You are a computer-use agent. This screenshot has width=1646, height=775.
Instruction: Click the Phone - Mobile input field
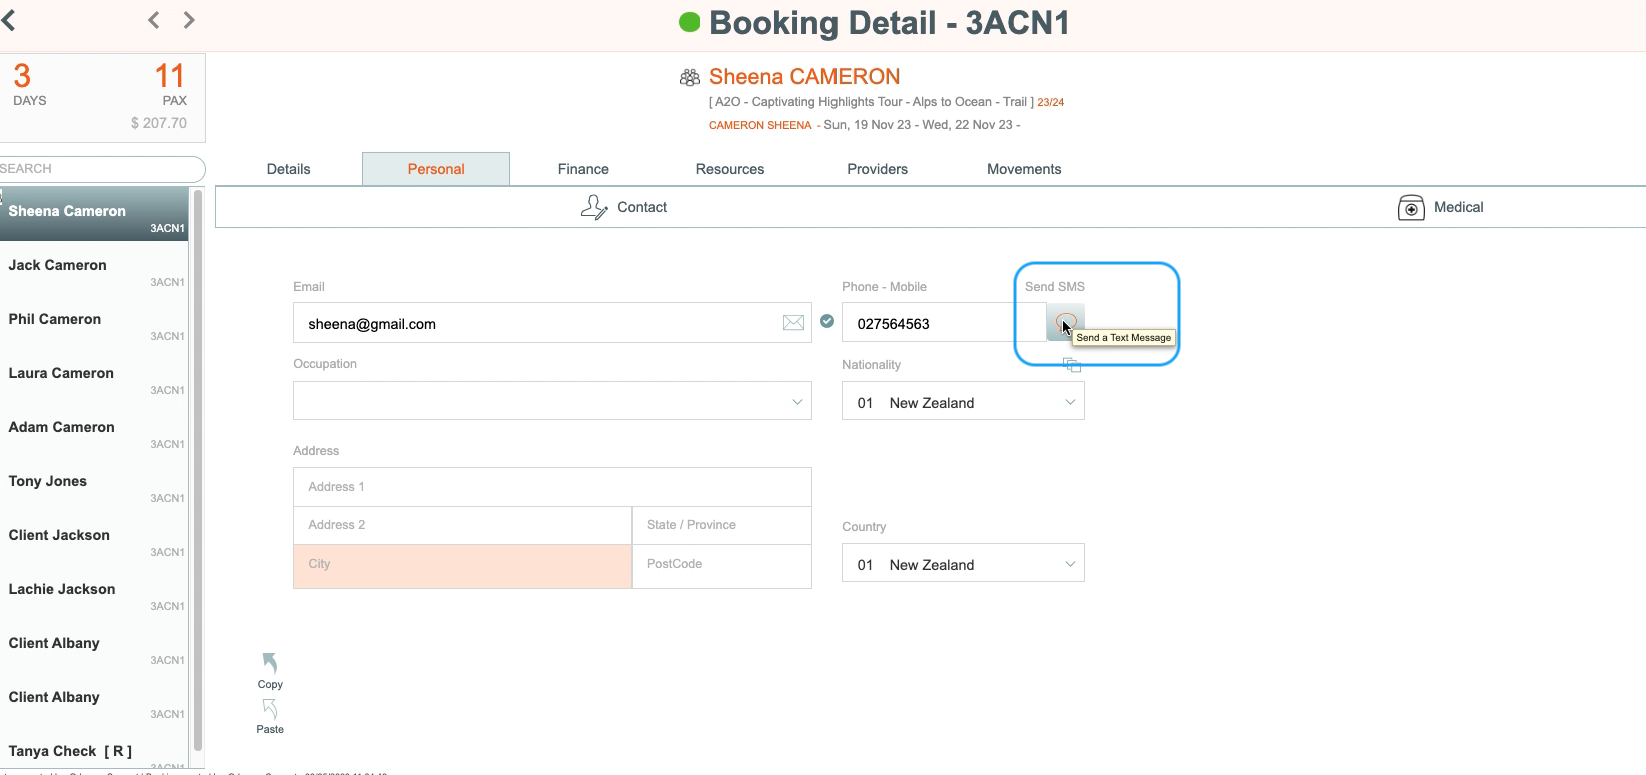click(x=944, y=323)
